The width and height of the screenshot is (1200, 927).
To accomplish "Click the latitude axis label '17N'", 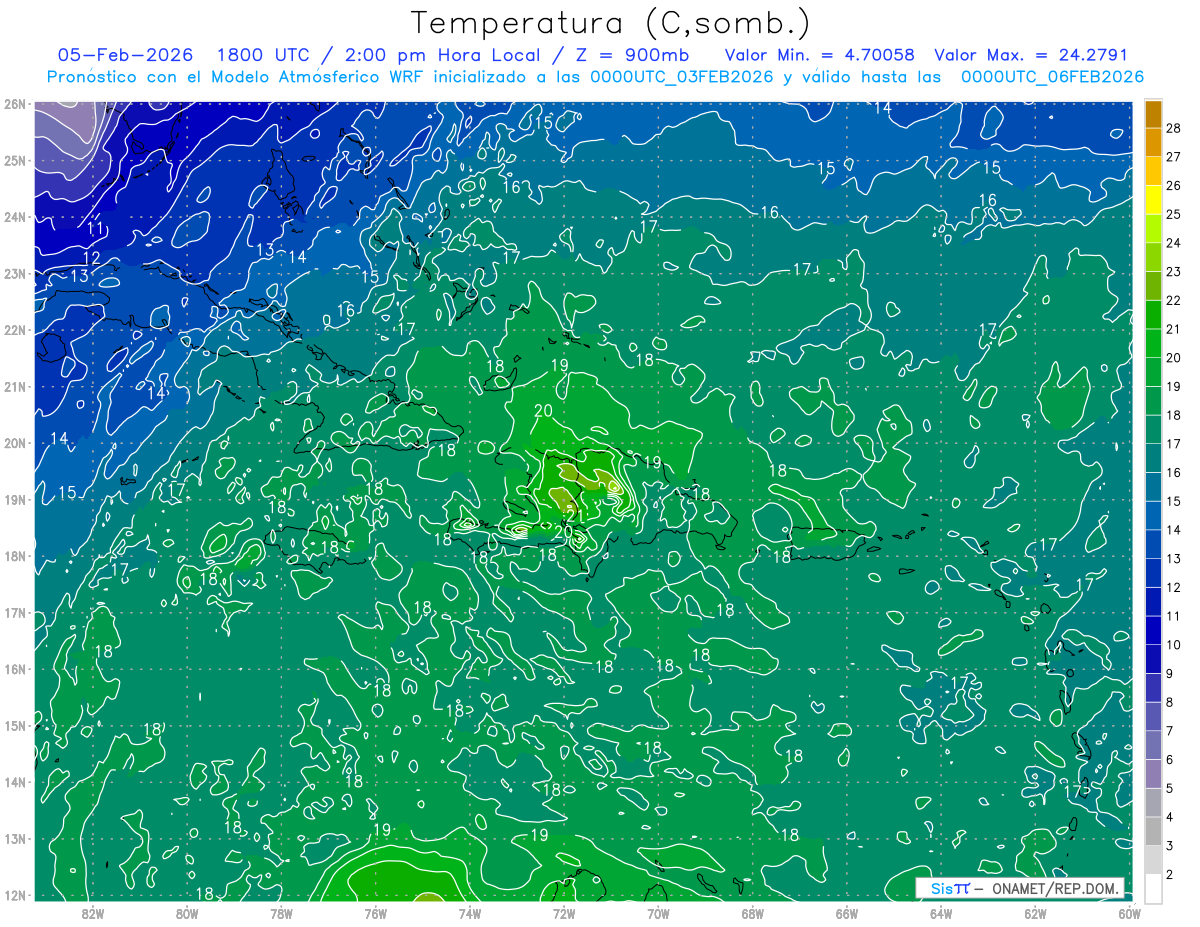I will 14,612.
